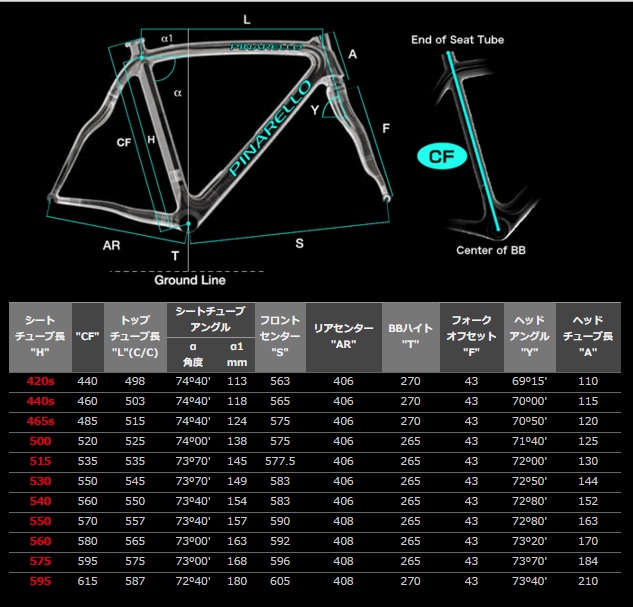Click the α1 label near the seat cluster
633x607 pixels.
pyautogui.click(x=167, y=38)
